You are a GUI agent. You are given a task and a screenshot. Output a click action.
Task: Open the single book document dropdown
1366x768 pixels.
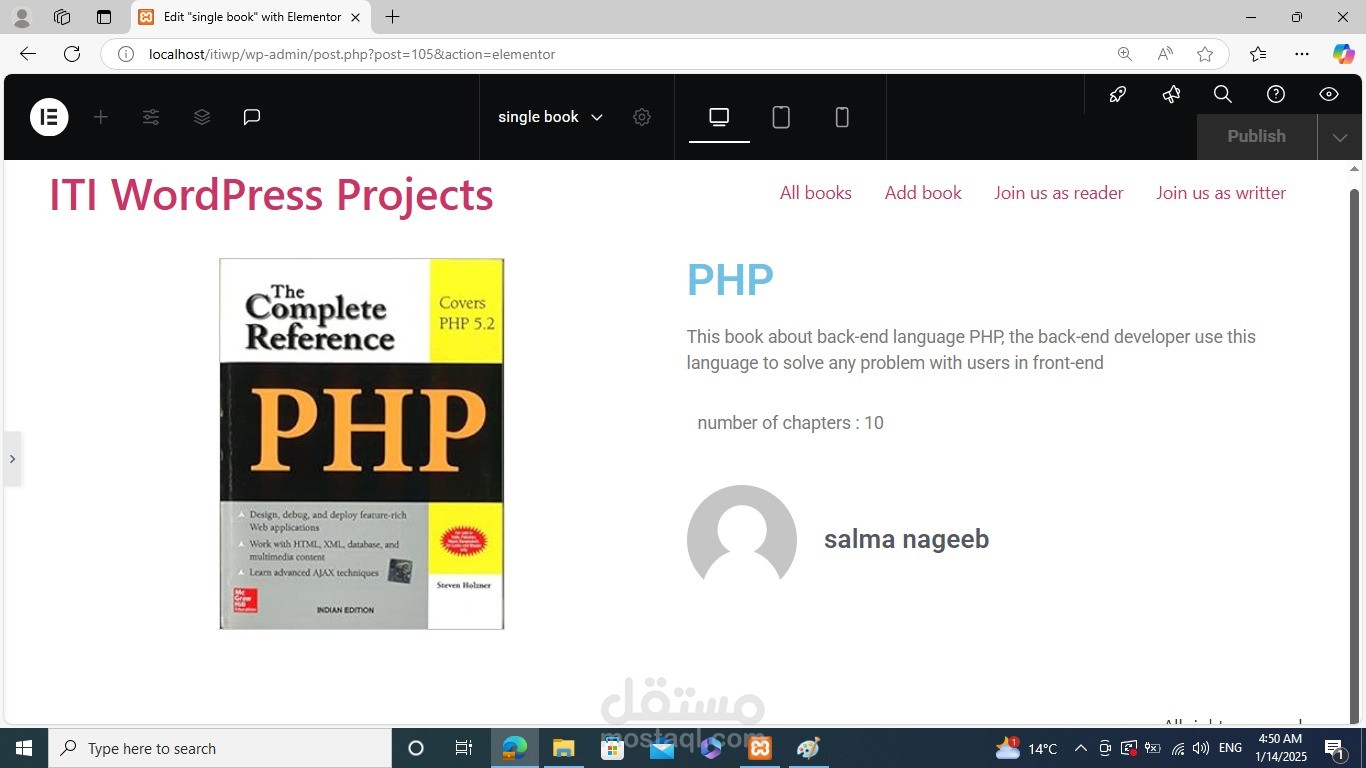pyautogui.click(x=550, y=117)
